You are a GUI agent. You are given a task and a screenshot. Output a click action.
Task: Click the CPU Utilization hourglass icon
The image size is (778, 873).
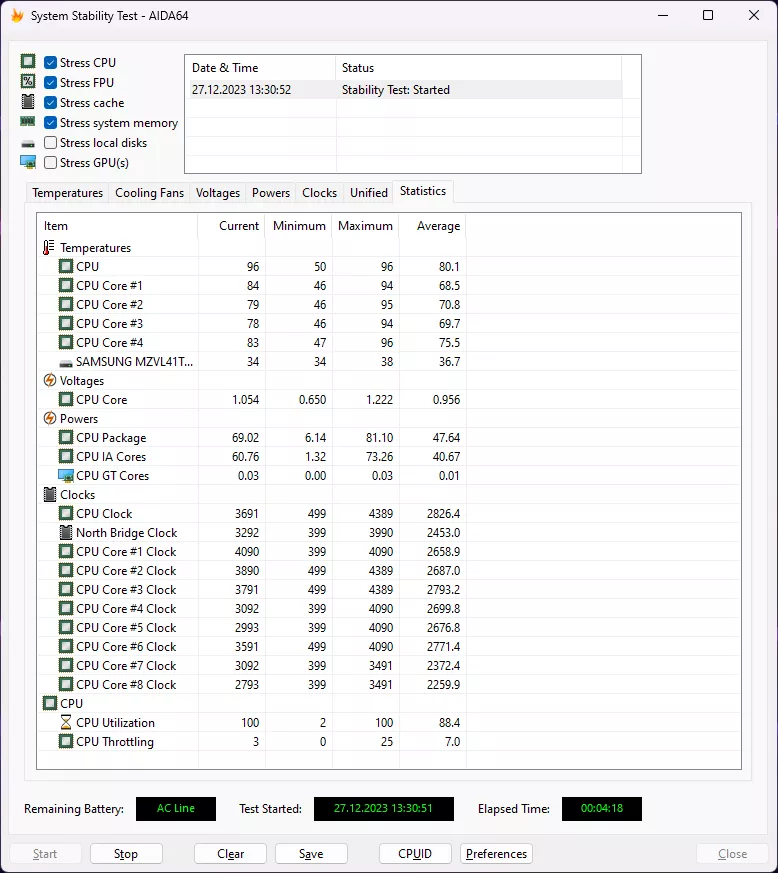66,722
